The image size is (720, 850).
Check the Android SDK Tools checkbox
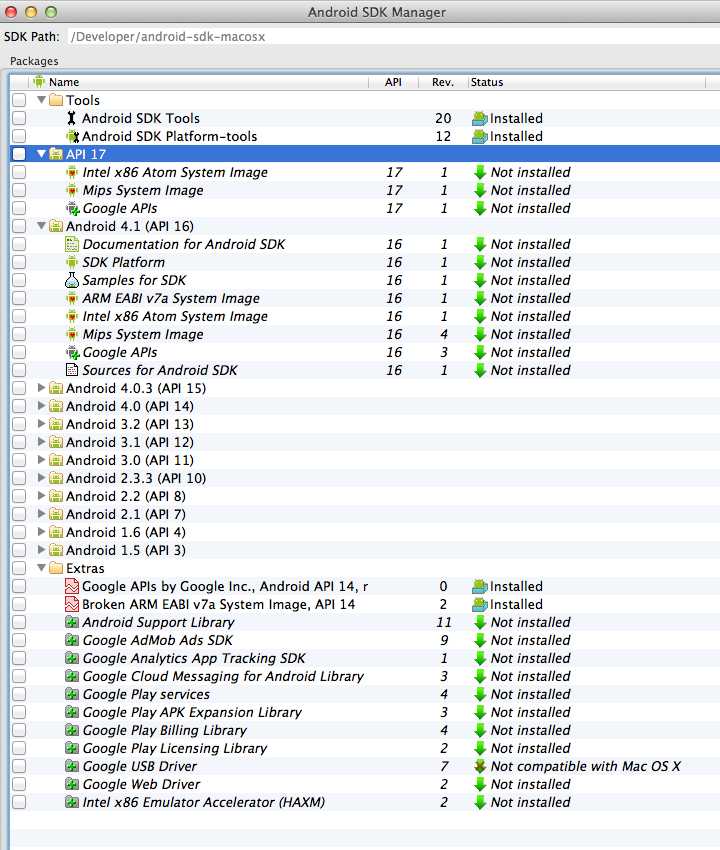click(x=19, y=118)
